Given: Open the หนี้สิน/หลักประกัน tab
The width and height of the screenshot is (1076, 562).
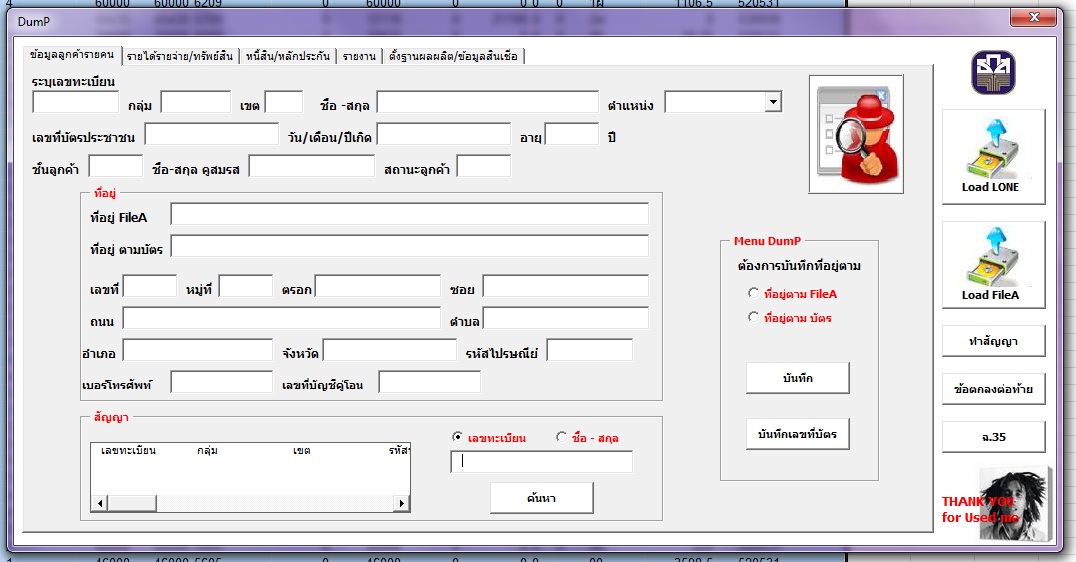Looking at the screenshot, I should pyautogui.click(x=287, y=56).
